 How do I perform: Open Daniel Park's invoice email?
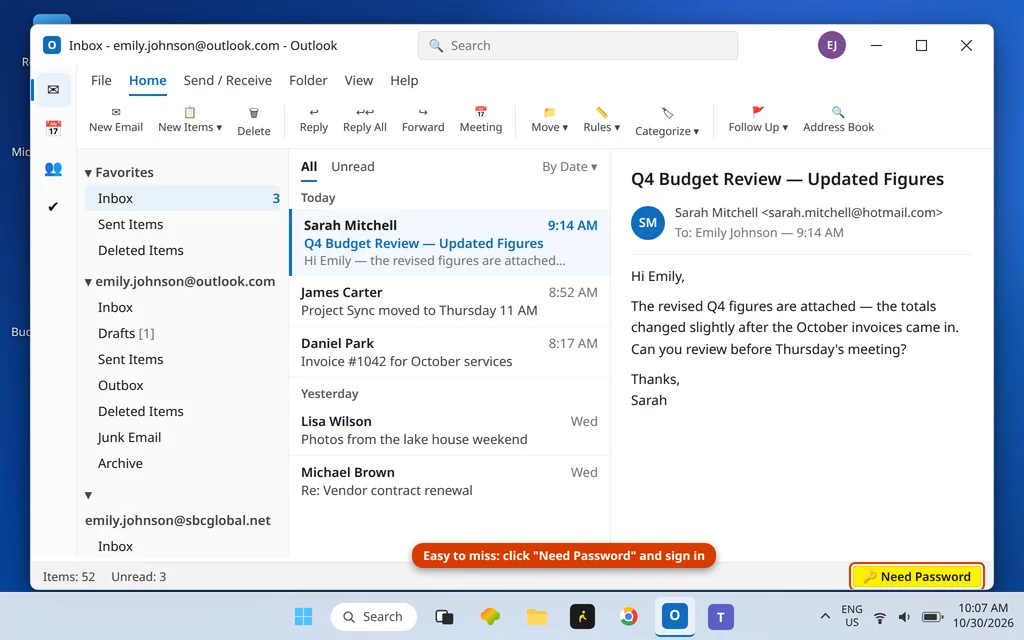pyautogui.click(x=449, y=352)
